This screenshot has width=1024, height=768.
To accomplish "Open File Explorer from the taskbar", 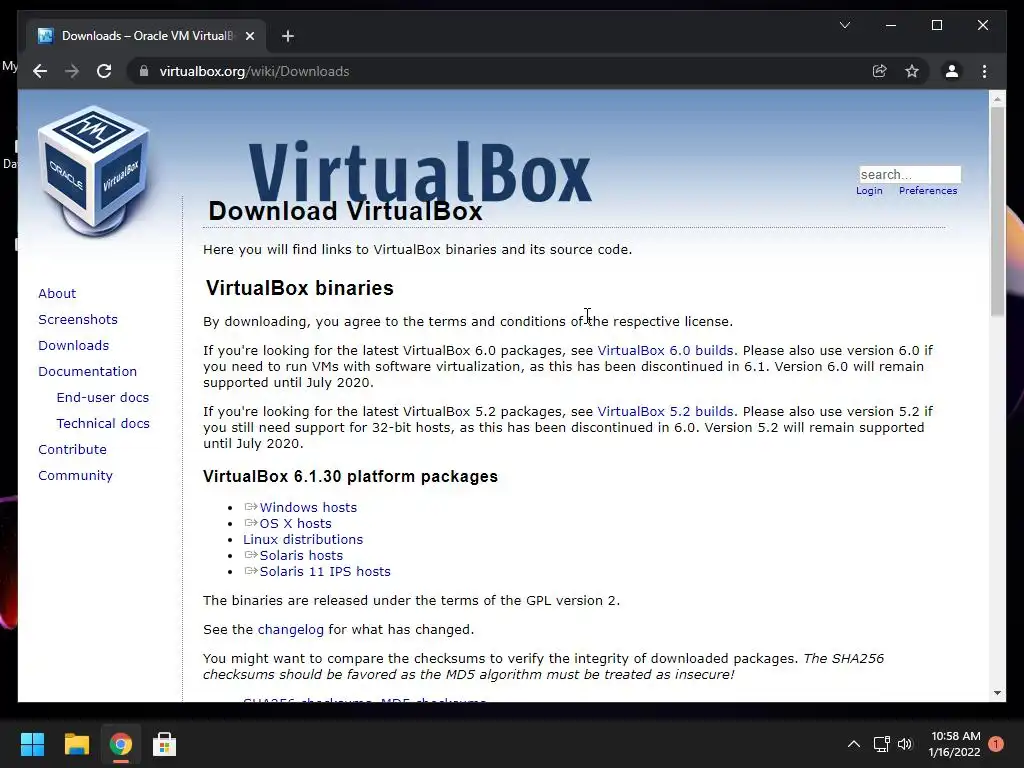I will [x=76, y=744].
